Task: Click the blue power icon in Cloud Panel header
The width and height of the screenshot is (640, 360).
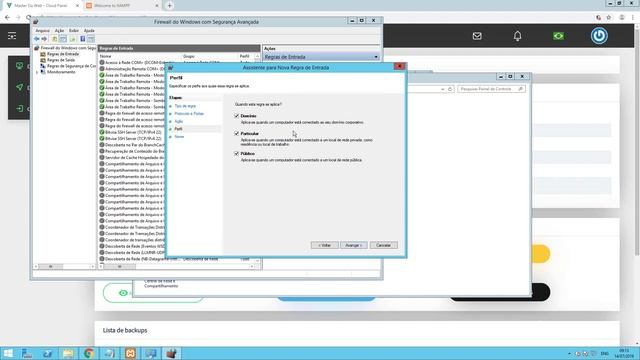Action: [x=599, y=36]
